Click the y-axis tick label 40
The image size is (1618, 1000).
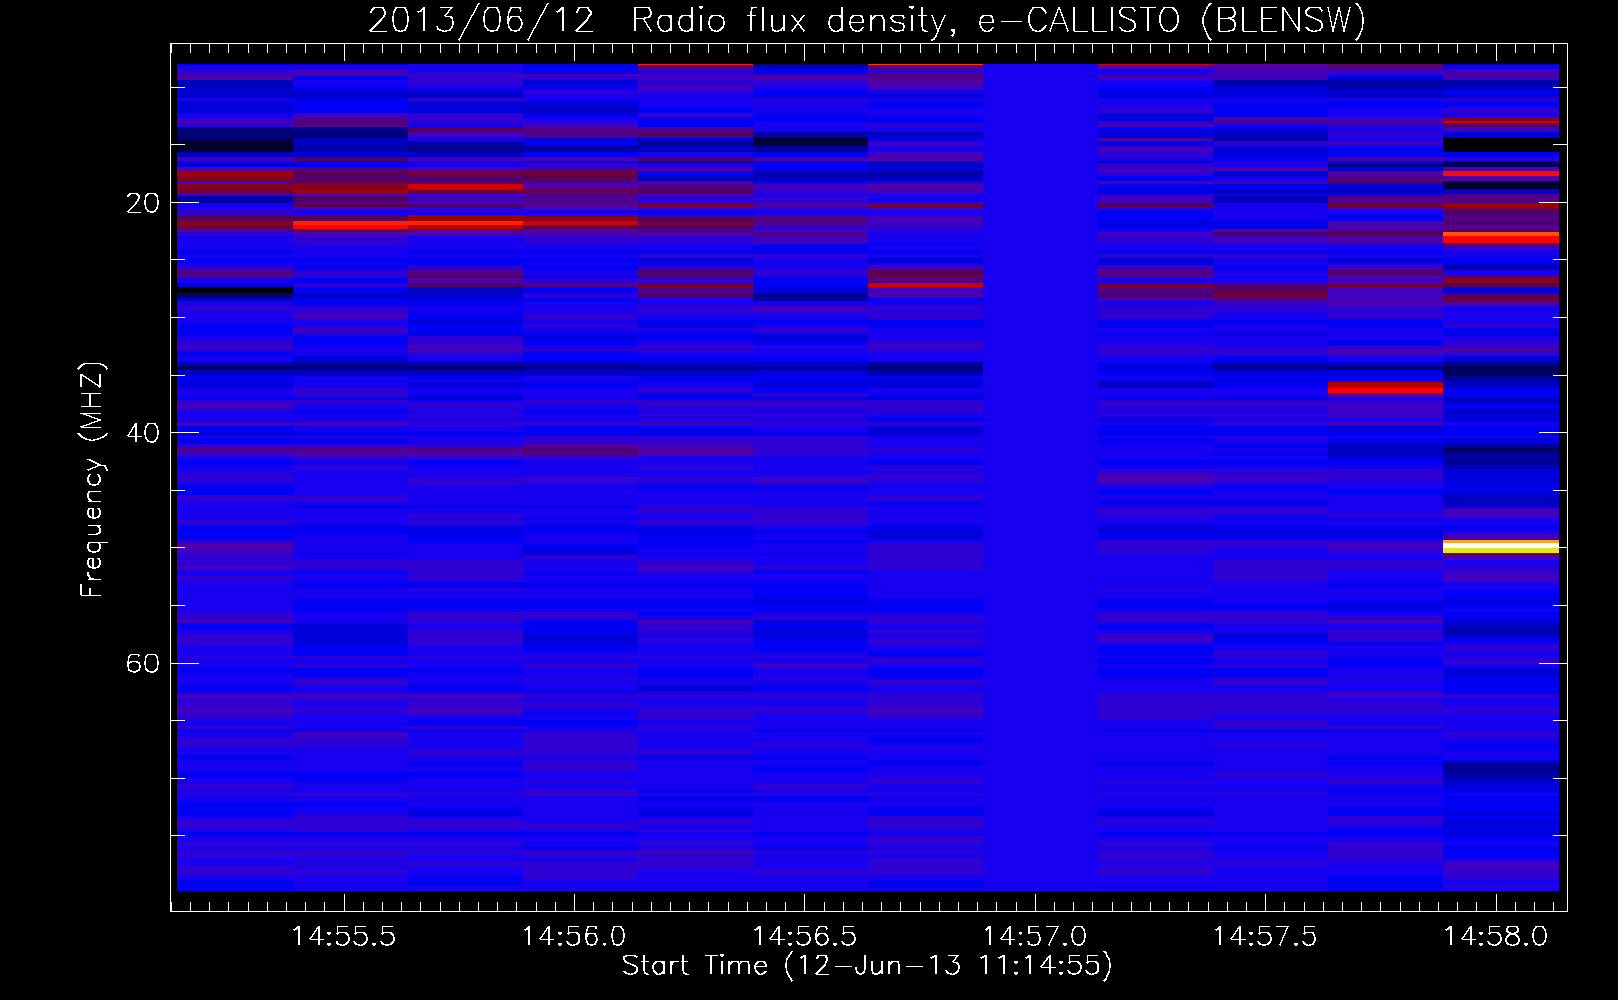coord(143,433)
